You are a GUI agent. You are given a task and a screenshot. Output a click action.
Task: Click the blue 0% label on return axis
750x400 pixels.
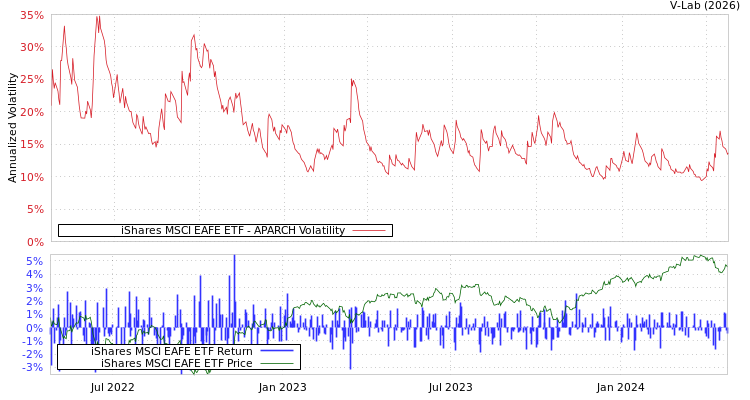34,328
